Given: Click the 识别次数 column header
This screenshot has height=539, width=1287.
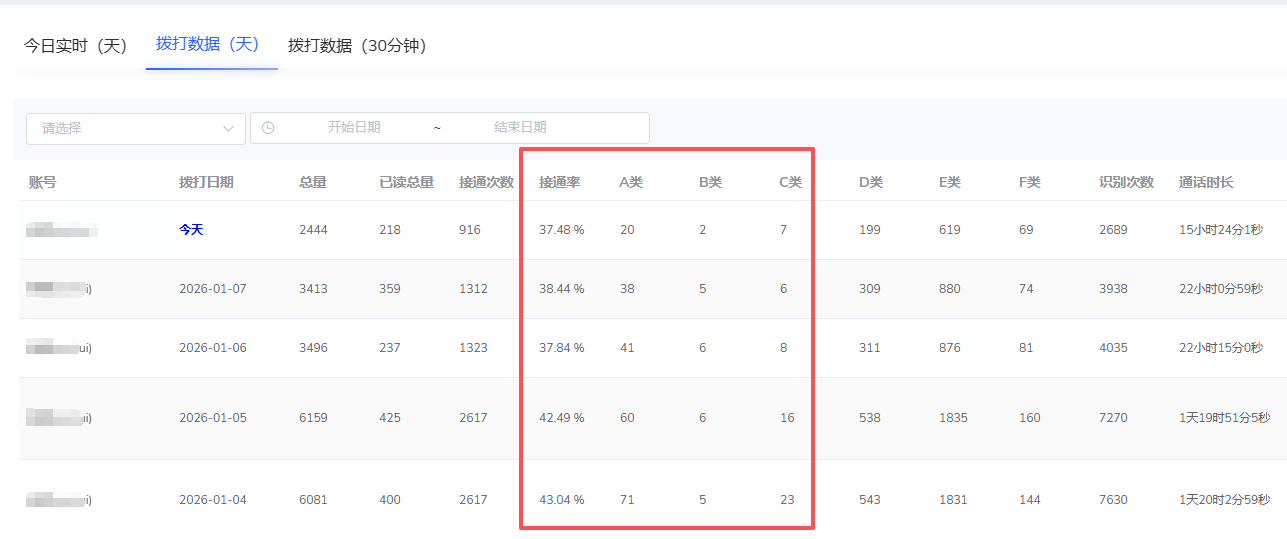Looking at the screenshot, I should [1126, 182].
